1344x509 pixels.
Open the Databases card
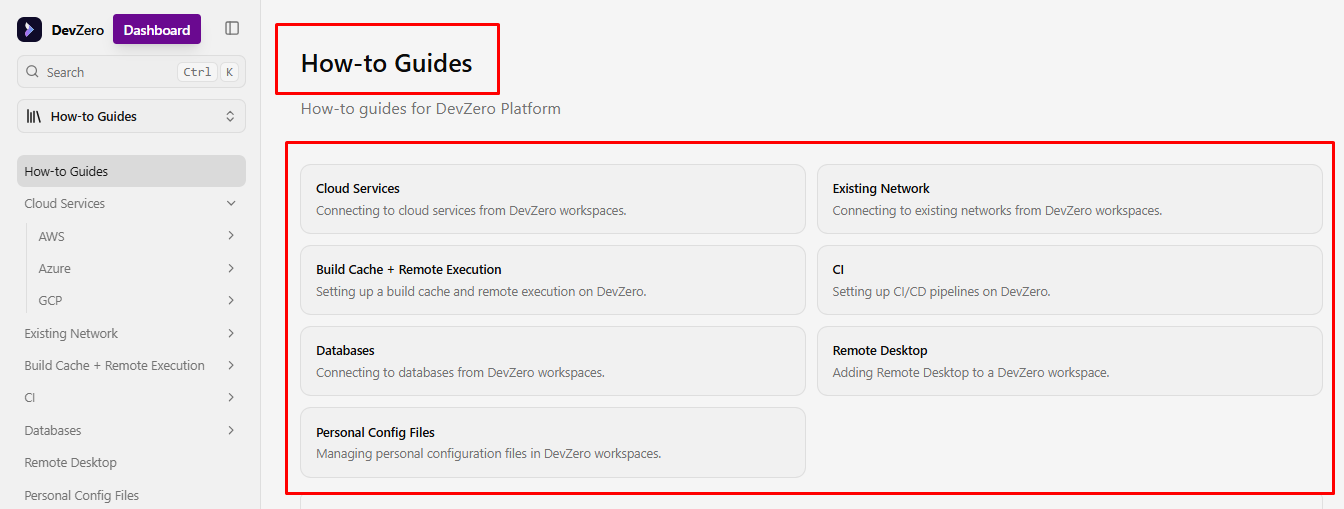553,361
